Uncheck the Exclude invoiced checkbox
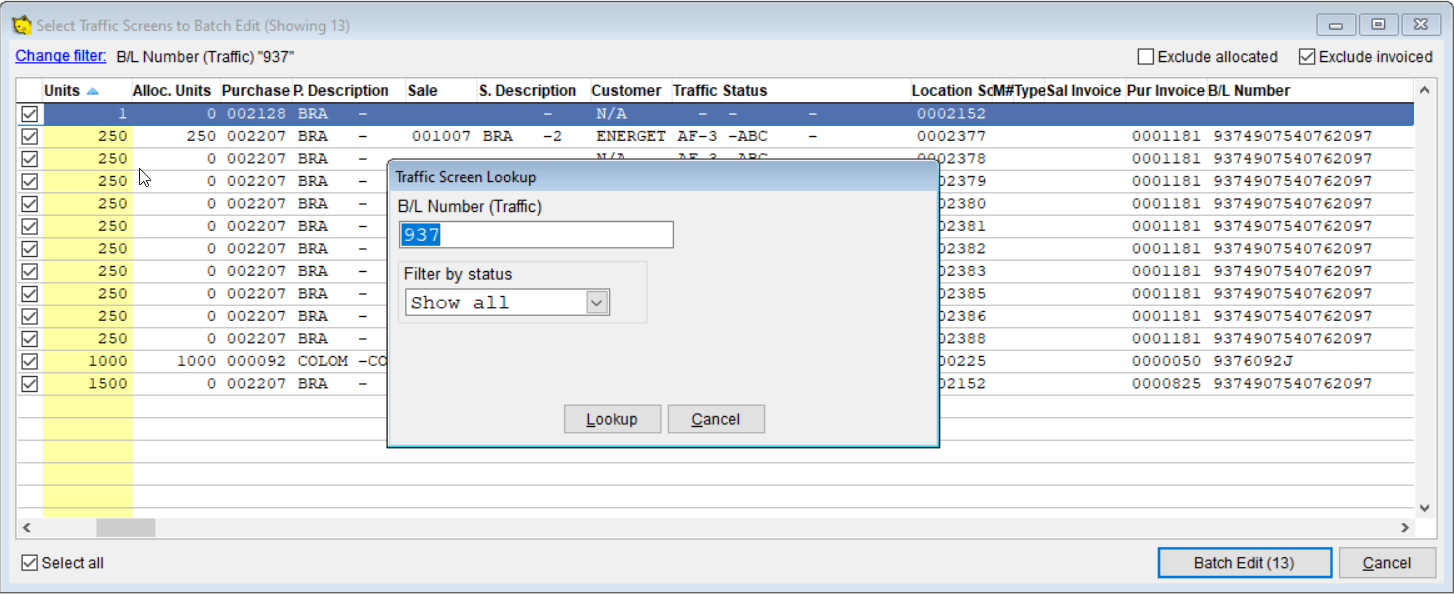Screen dimensions: 1454x594 (x=1307, y=57)
